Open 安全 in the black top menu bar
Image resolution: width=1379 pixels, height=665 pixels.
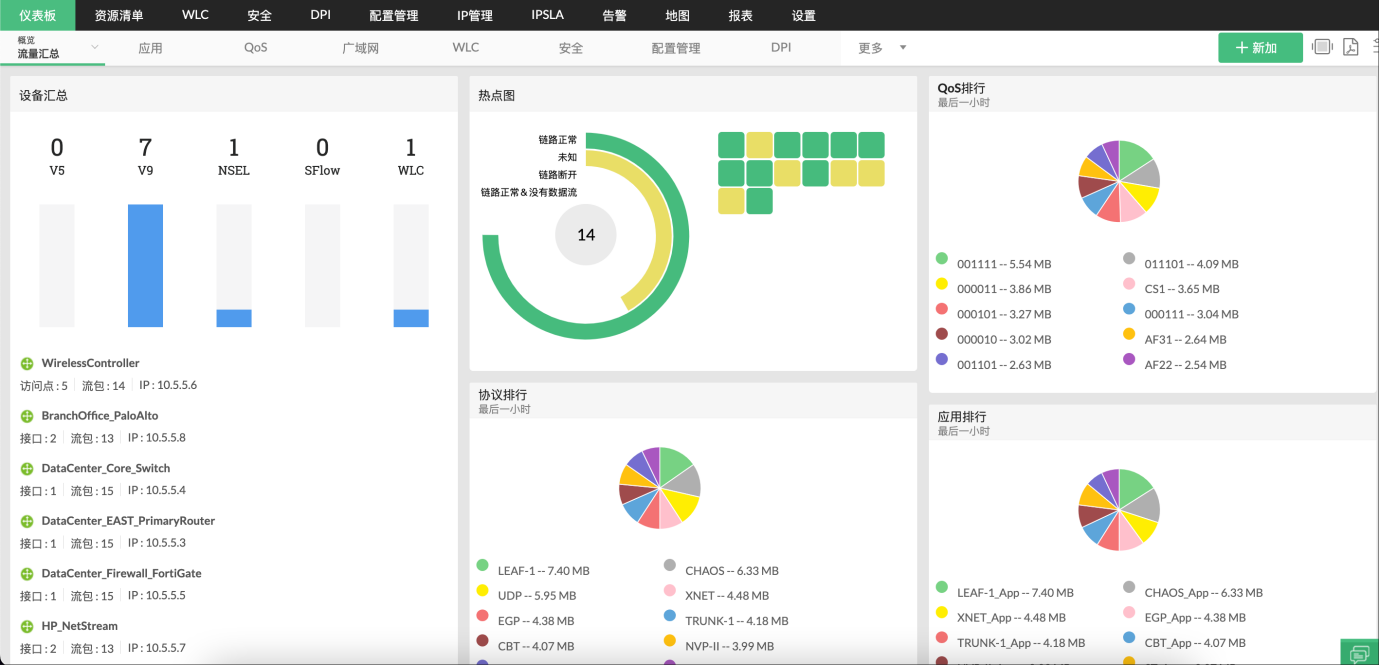(260, 16)
